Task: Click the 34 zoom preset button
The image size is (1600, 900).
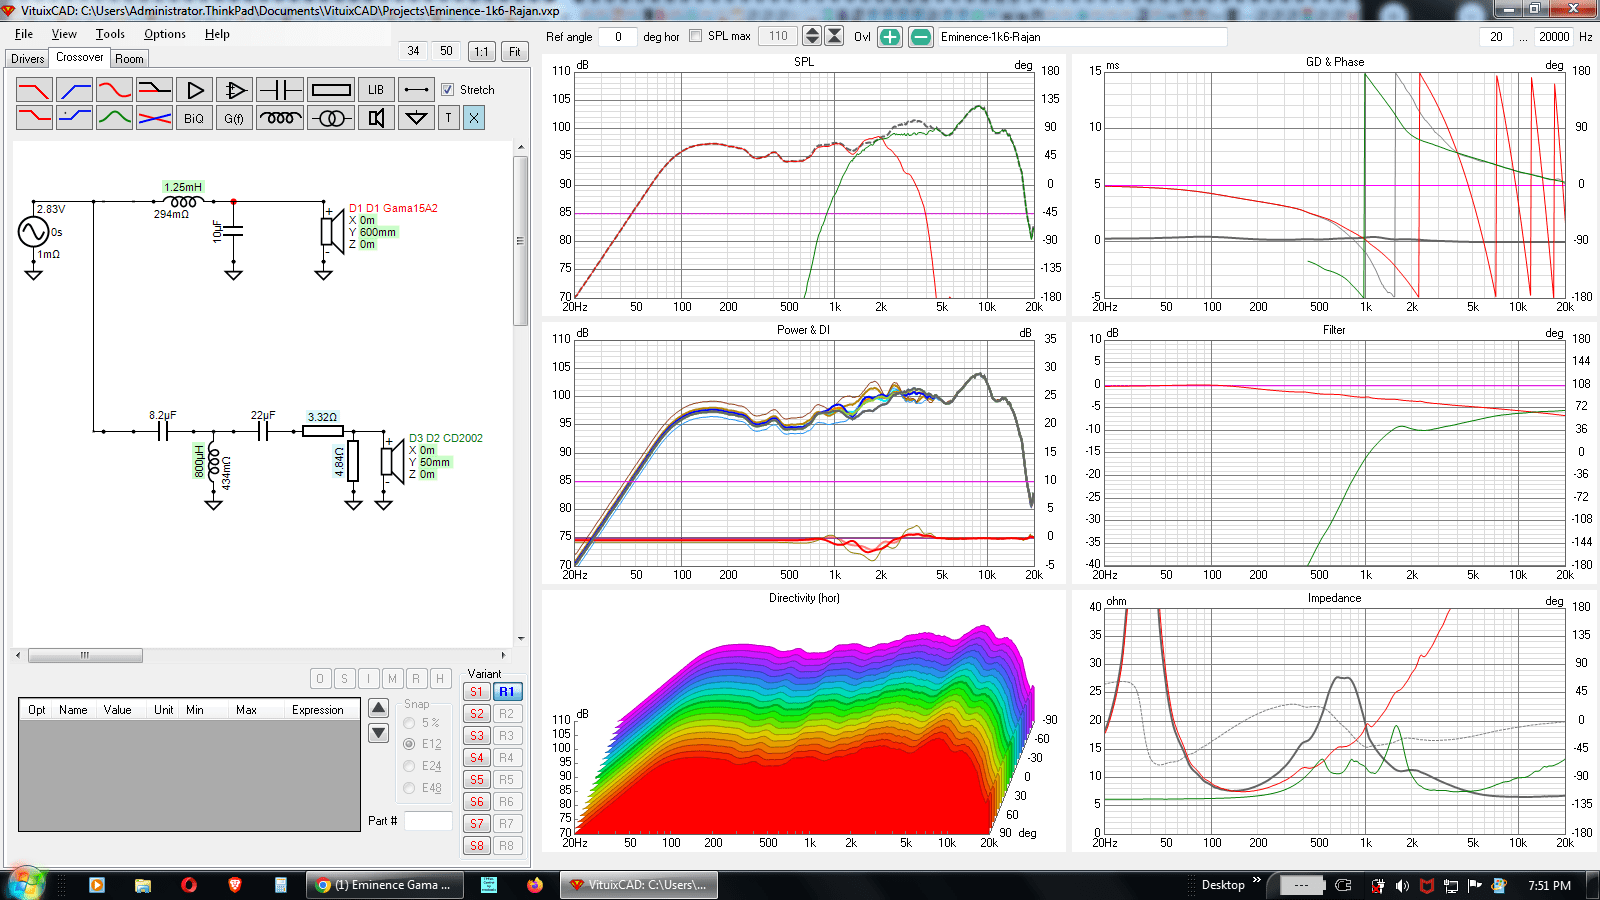Action: [413, 51]
